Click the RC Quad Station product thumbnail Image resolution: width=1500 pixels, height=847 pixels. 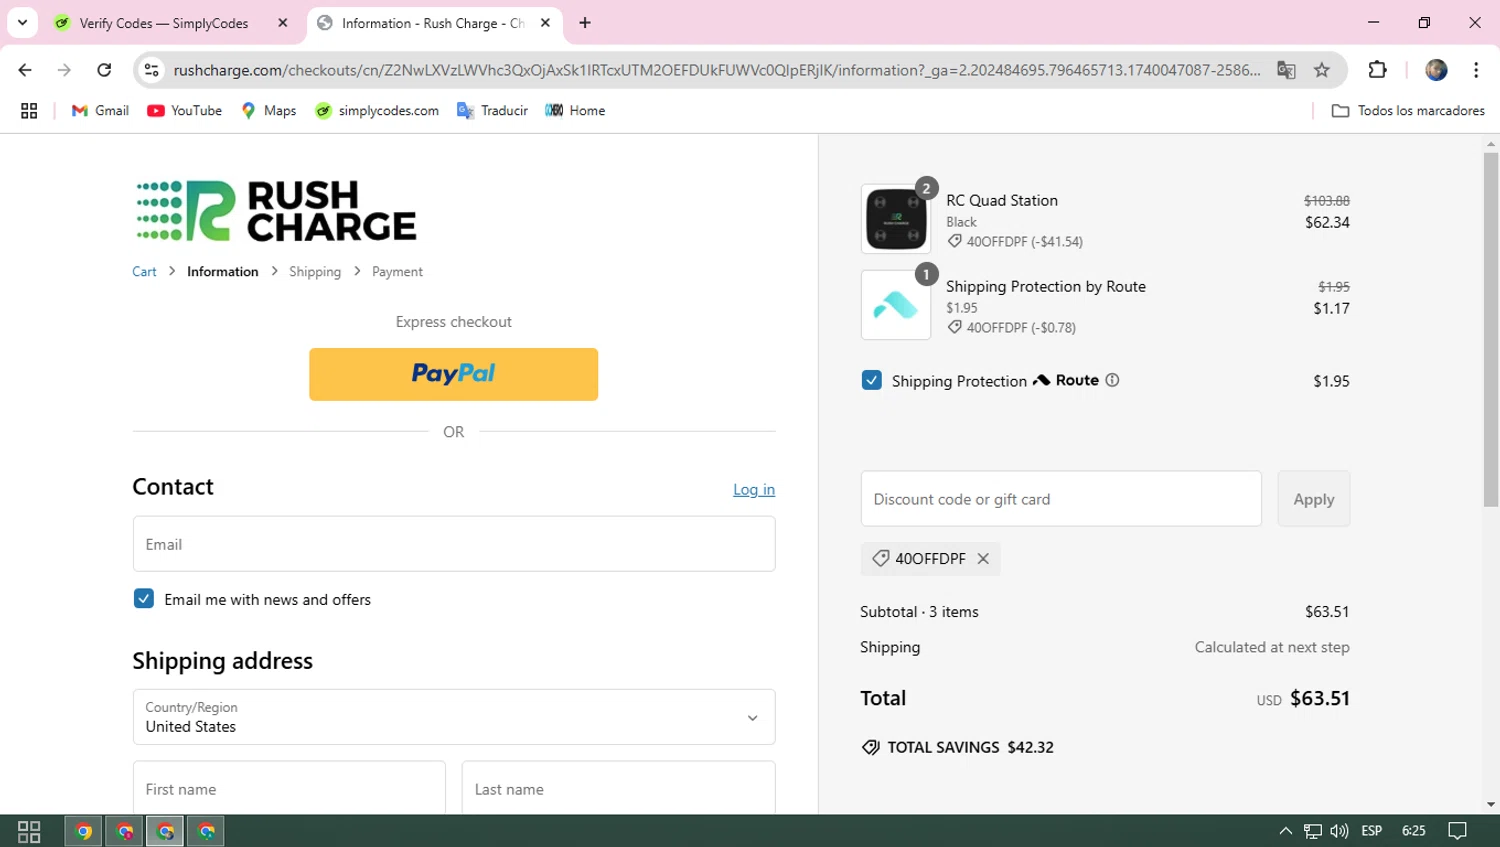pyautogui.click(x=896, y=219)
